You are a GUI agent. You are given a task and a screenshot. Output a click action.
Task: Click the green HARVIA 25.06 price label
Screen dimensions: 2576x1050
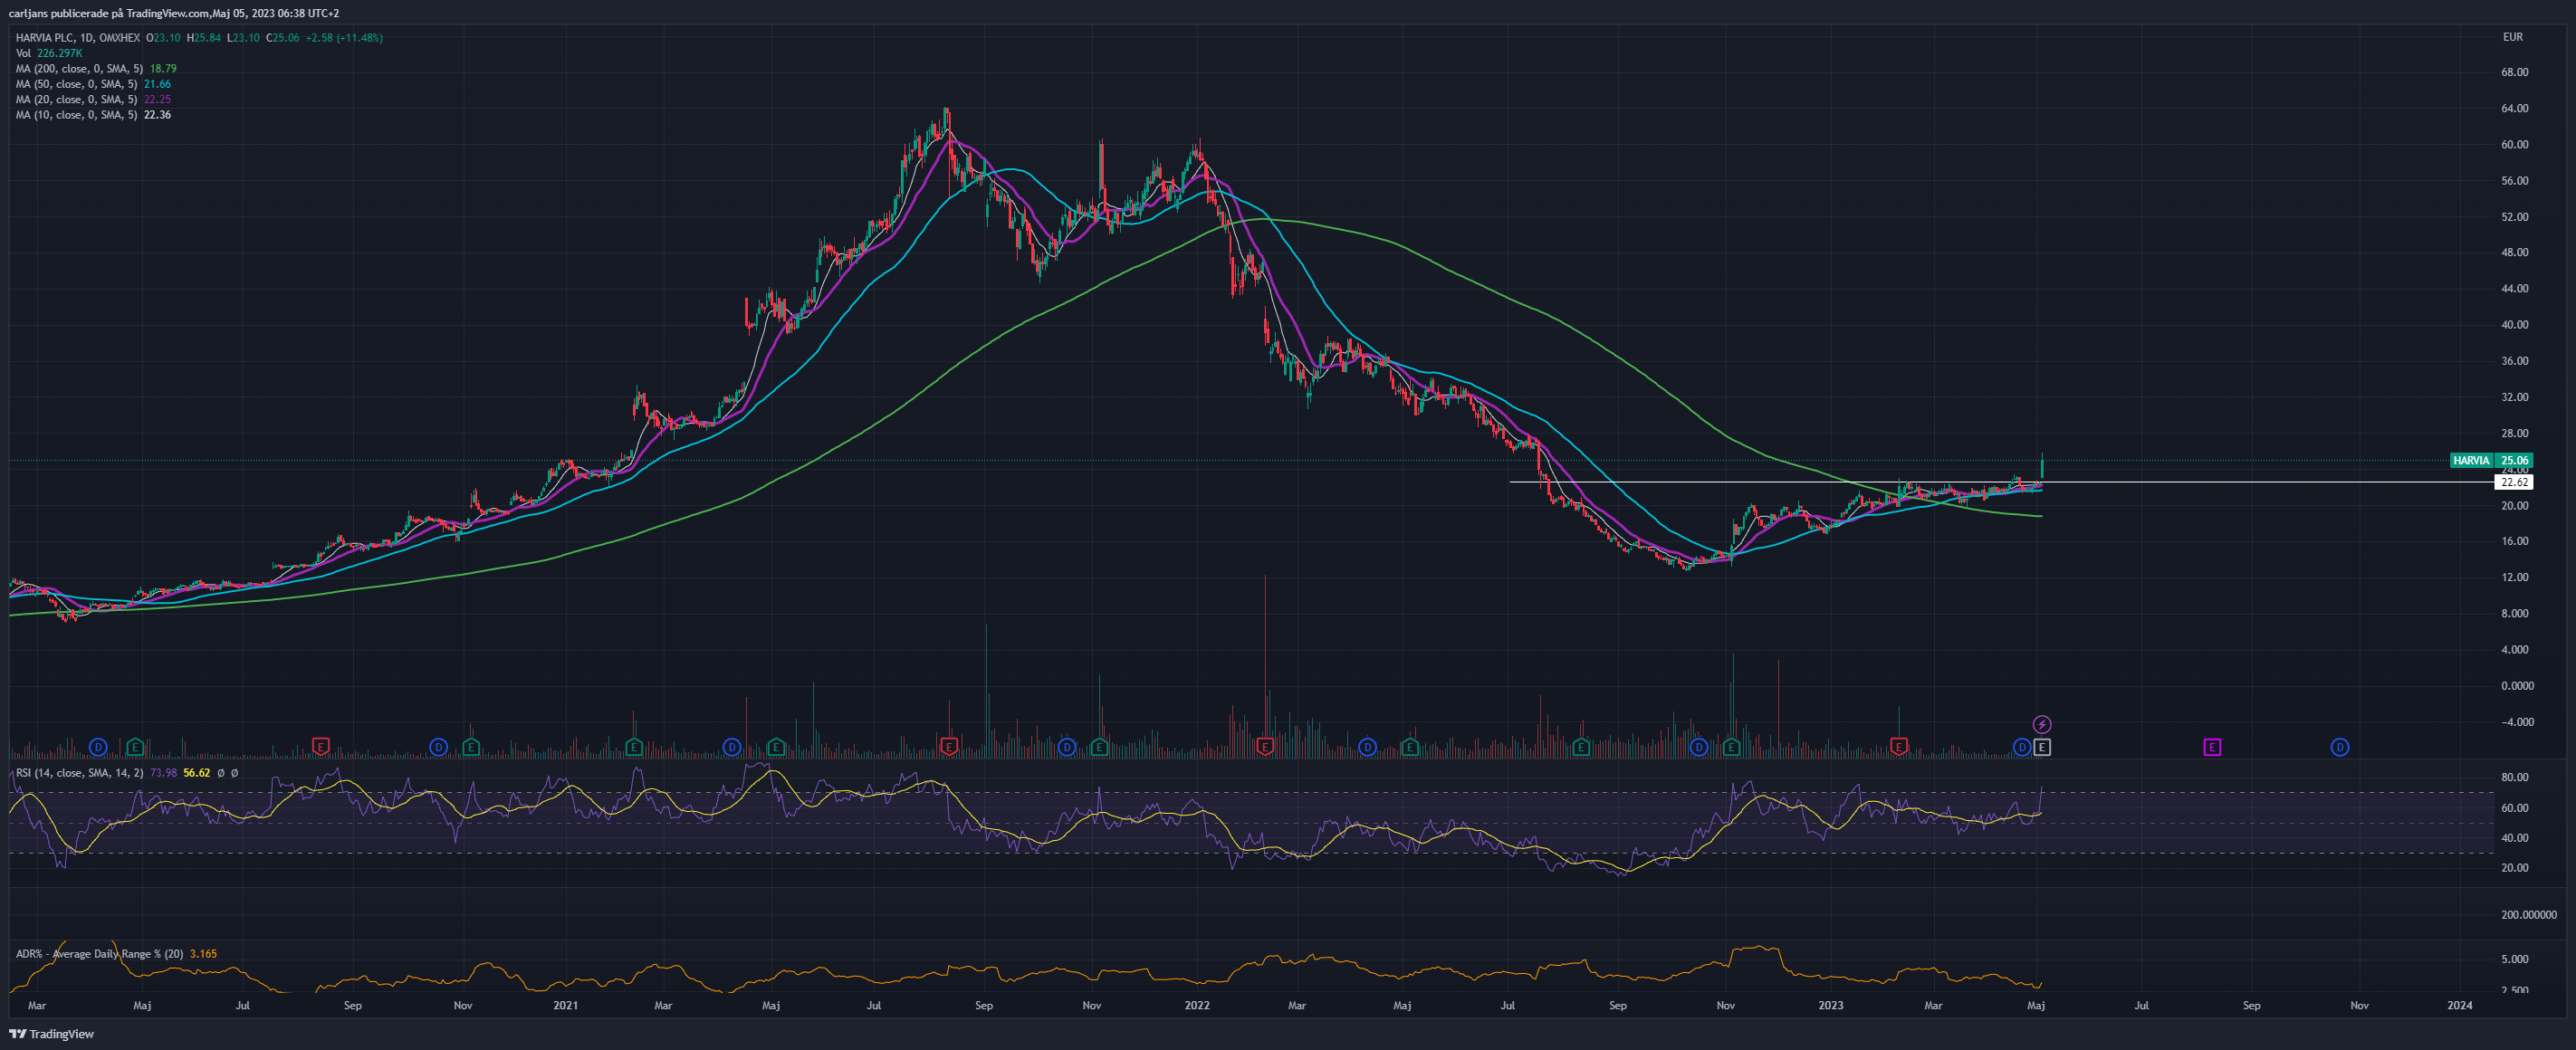click(2492, 461)
